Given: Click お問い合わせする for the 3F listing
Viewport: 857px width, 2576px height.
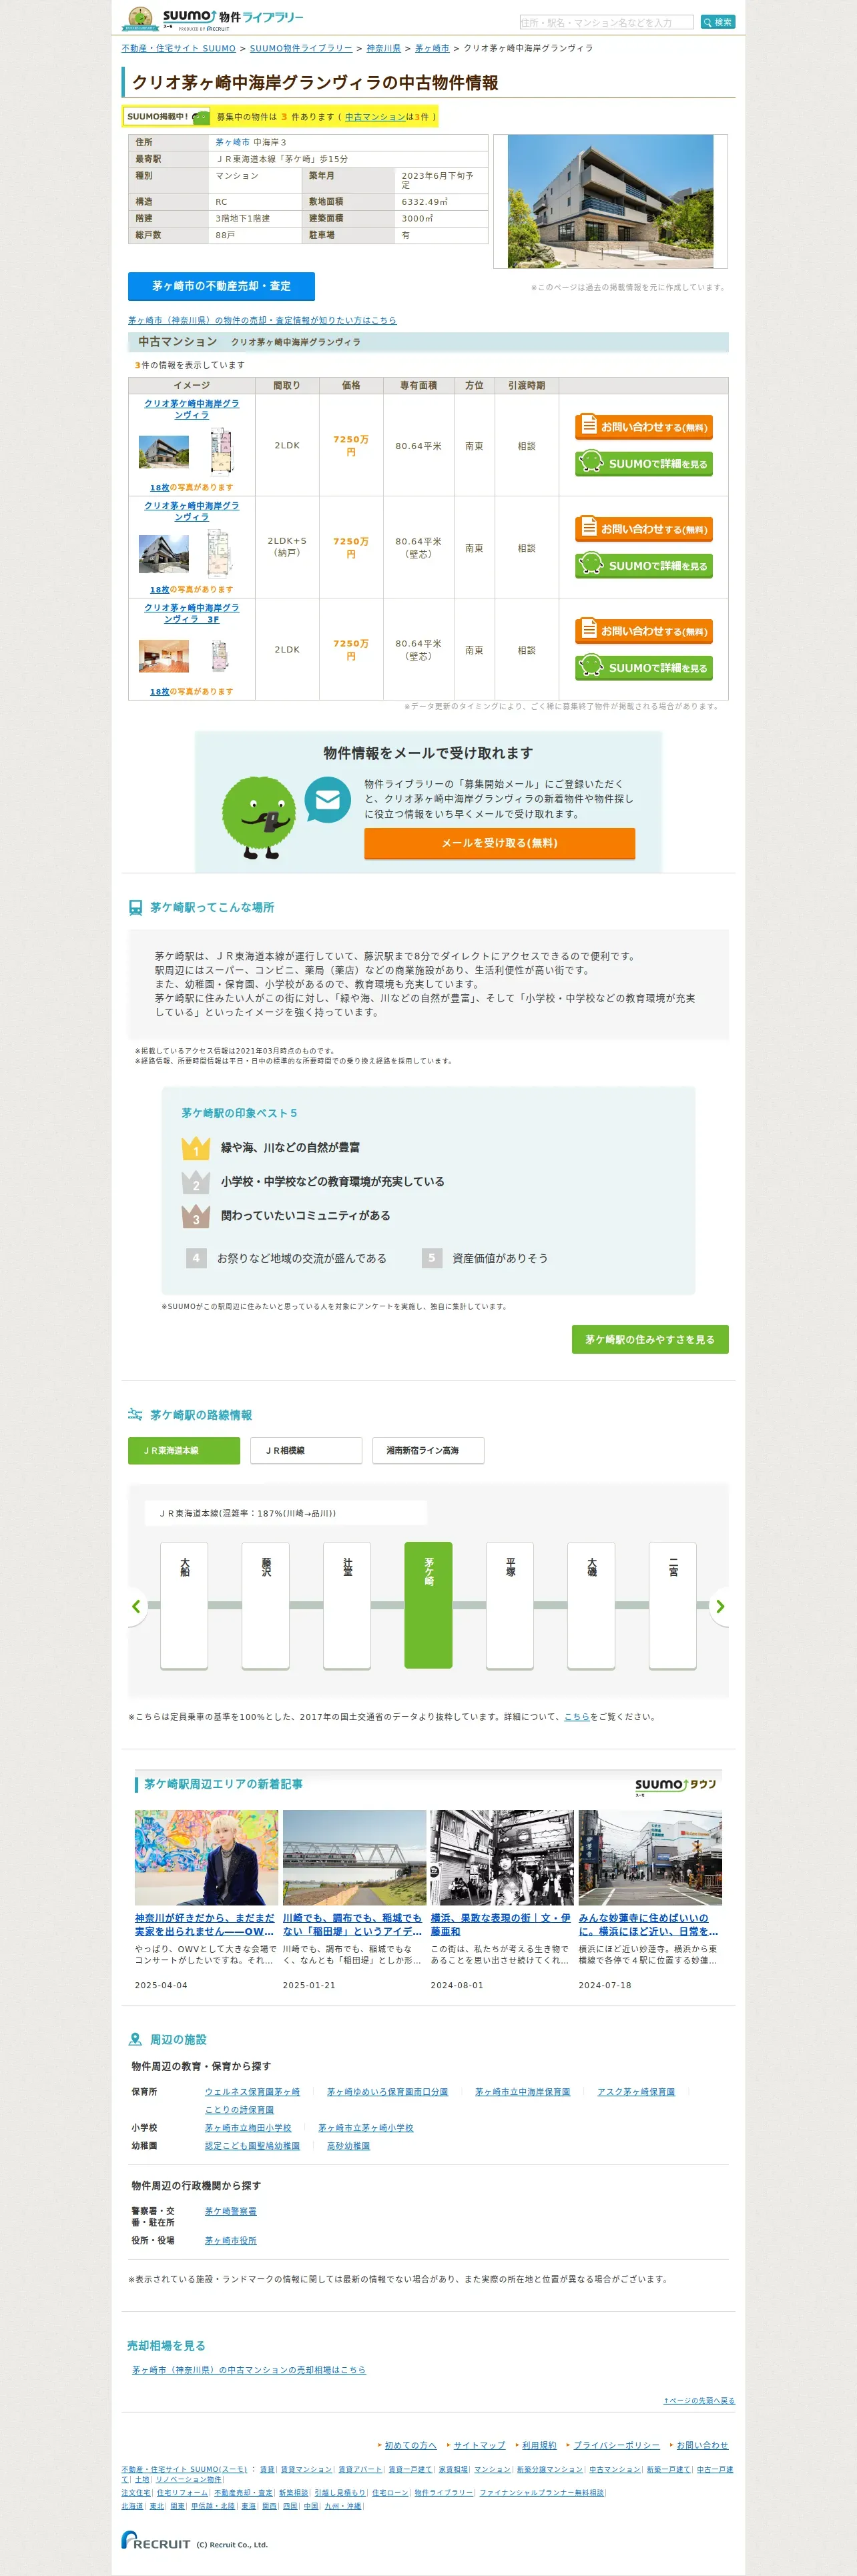Looking at the screenshot, I should pyautogui.click(x=644, y=630).
